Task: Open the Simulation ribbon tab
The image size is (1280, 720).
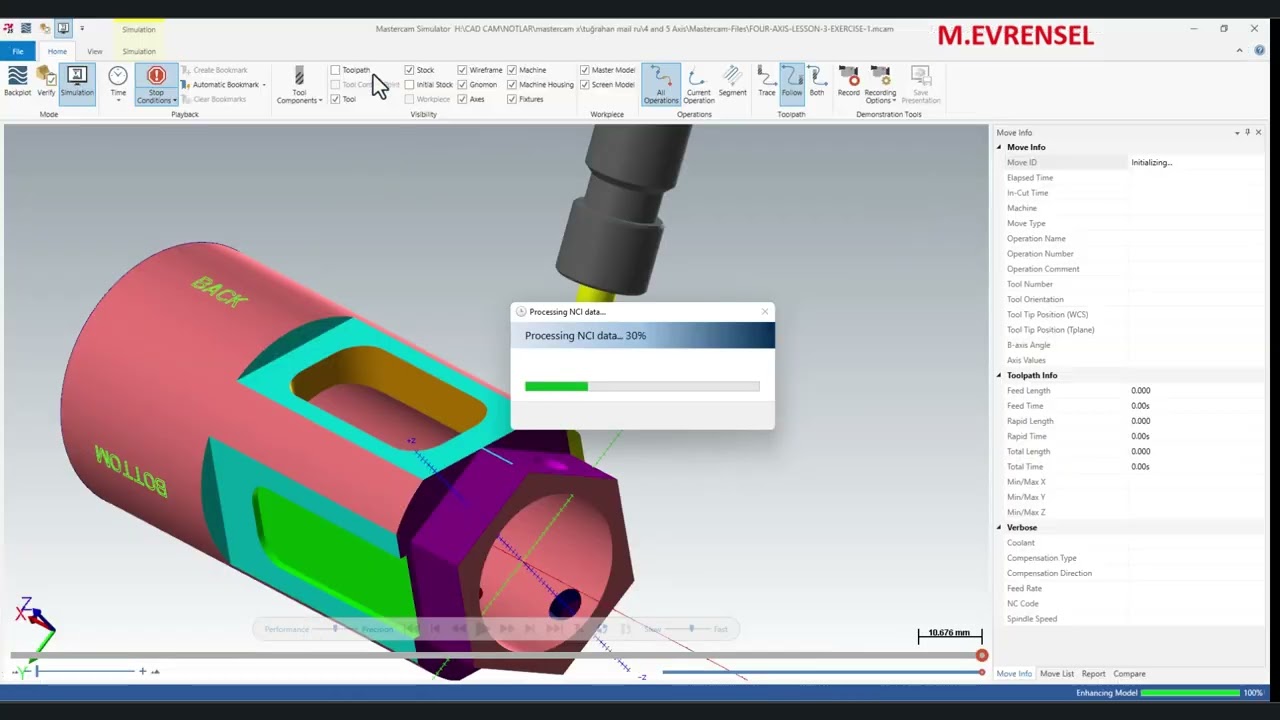Action: 139,51
